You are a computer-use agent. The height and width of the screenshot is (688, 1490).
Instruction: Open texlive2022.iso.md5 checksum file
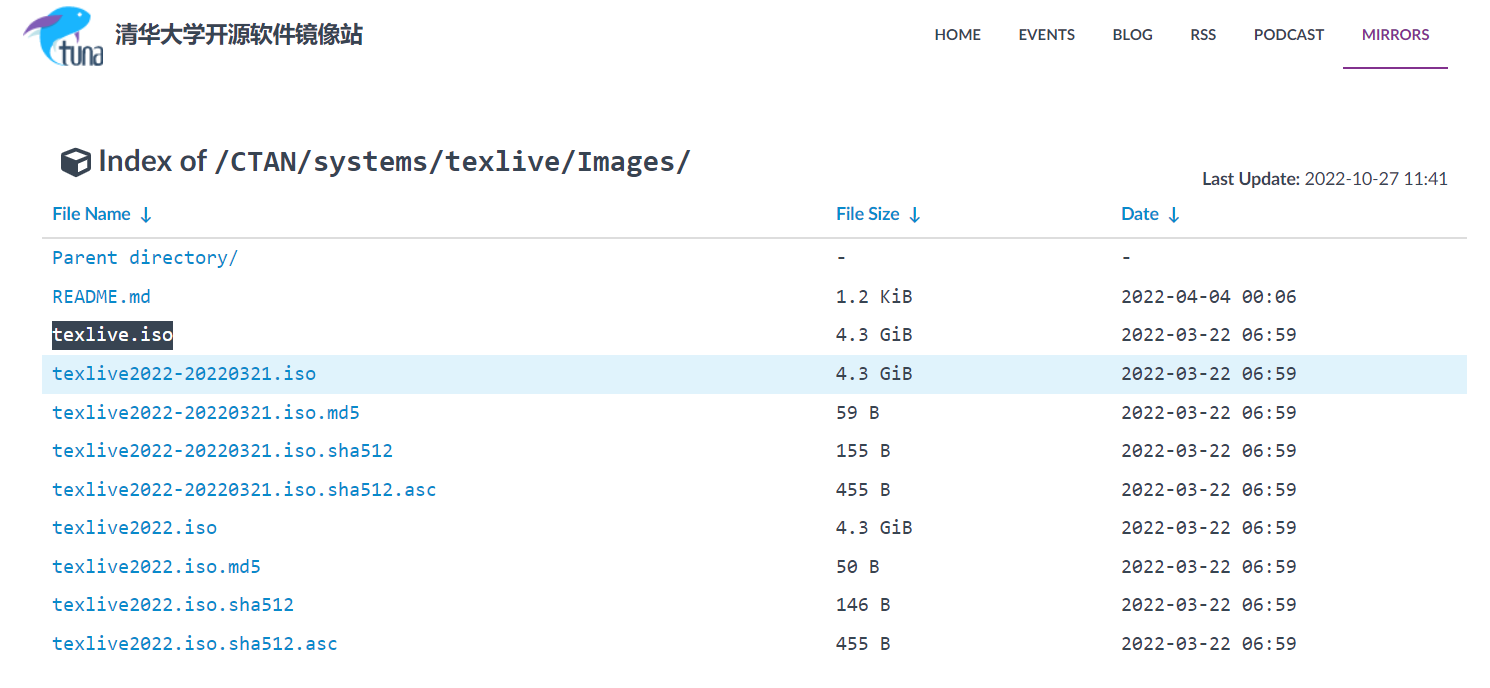click(156, 567)
